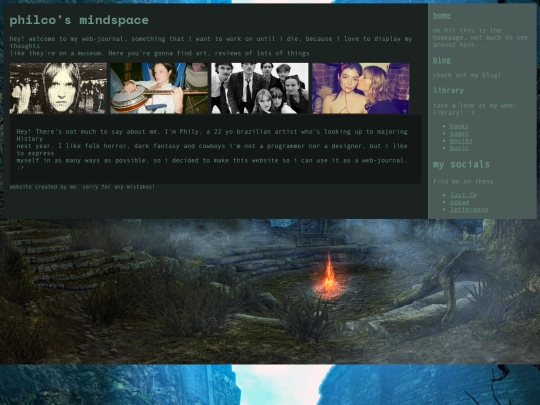The height and width of the screenshot is (405, 540).
Task: Click the "my socials" sidebar heading
Action: pos(461,165)
